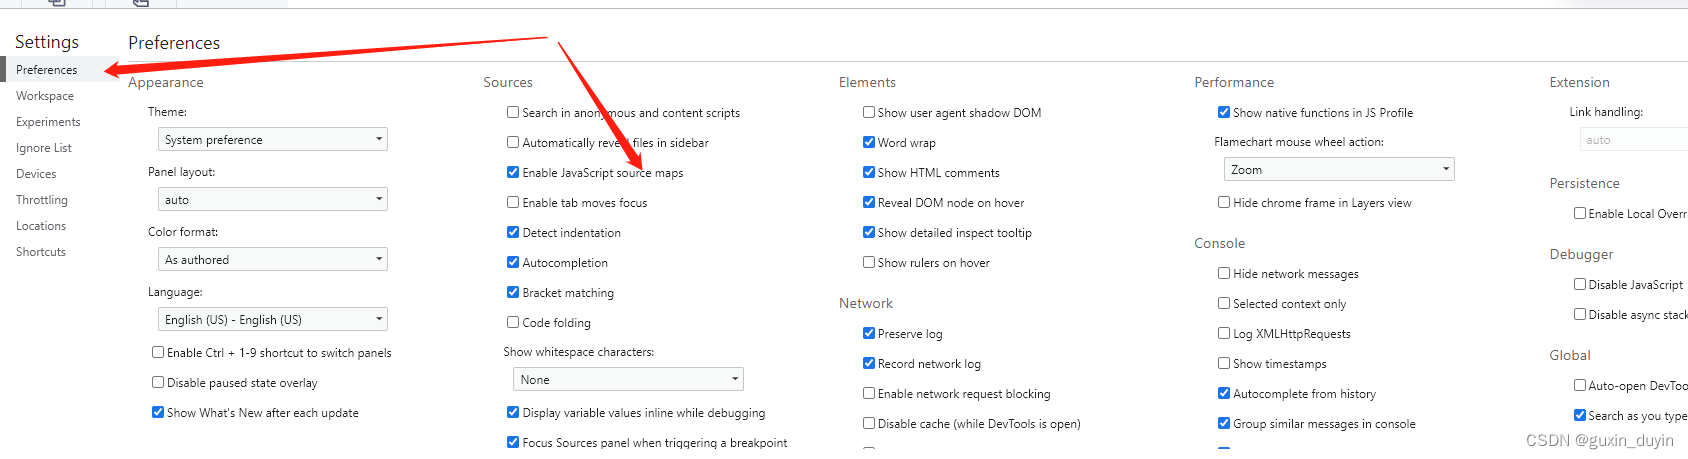Enable Disable cache while DevTools is open
Viewport: 1688px width, 459px height.
(869, 423)
